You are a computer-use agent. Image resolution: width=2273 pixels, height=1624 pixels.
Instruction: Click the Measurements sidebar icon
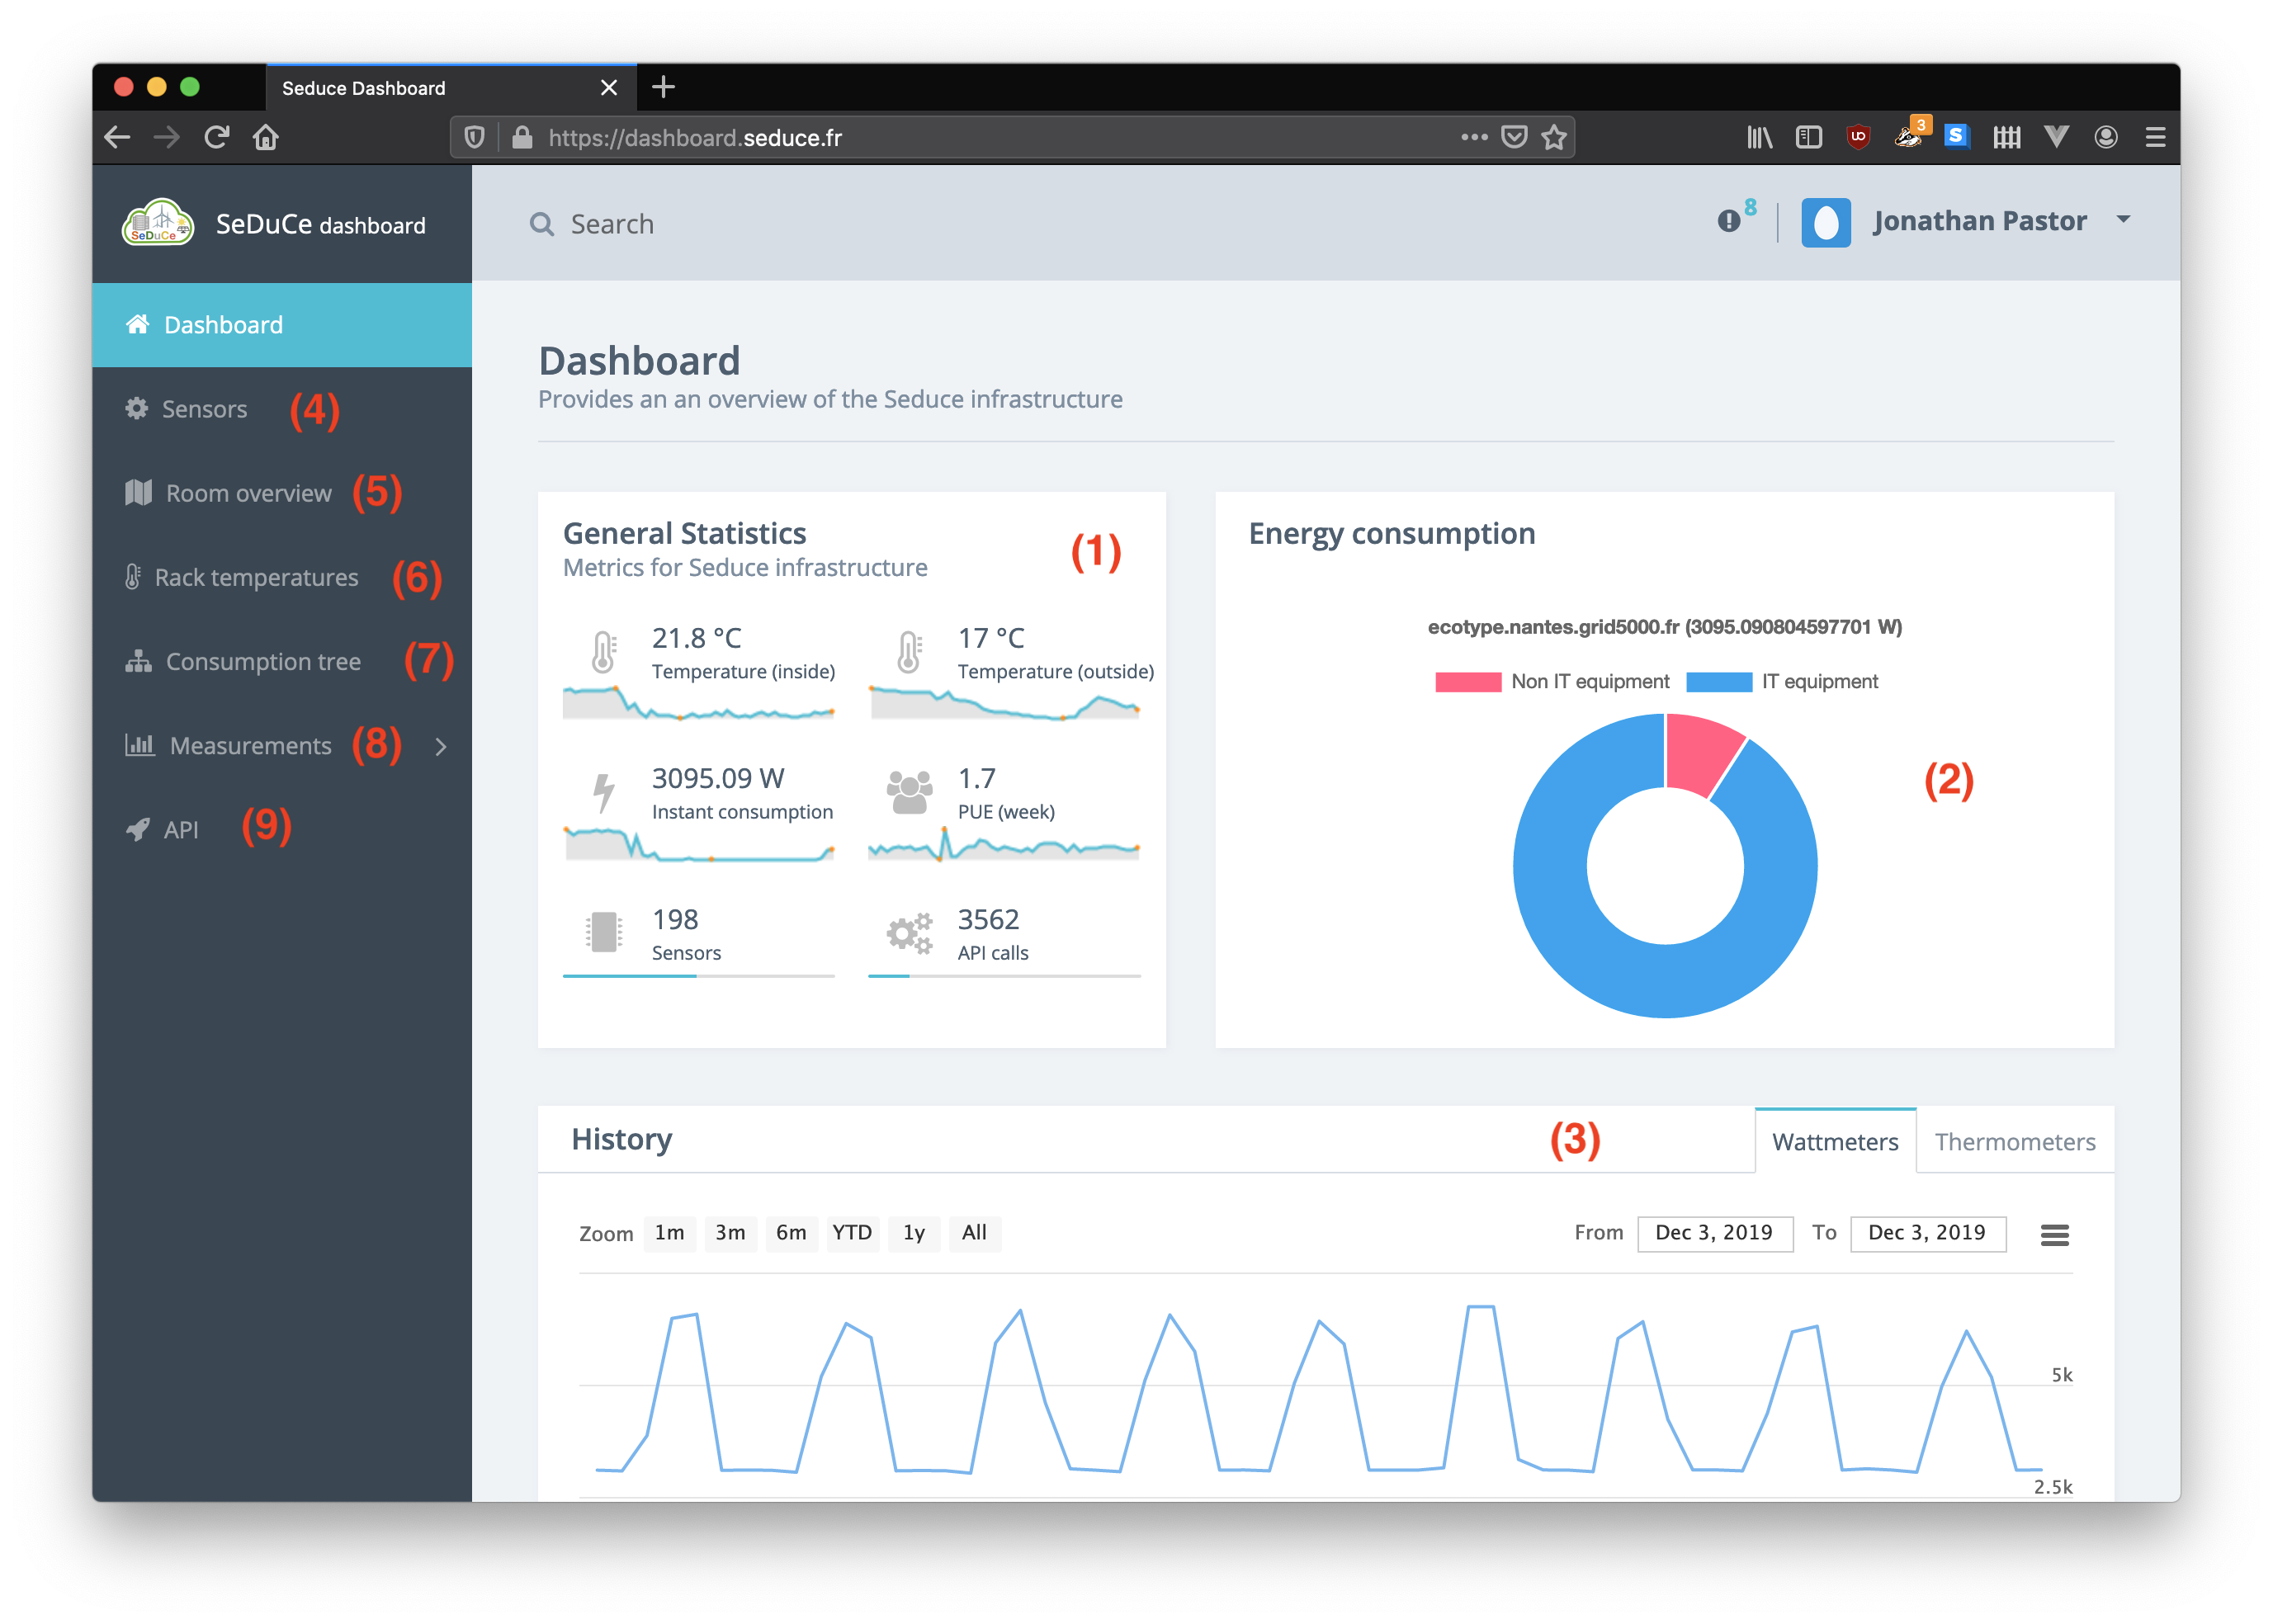coord(140,745)
